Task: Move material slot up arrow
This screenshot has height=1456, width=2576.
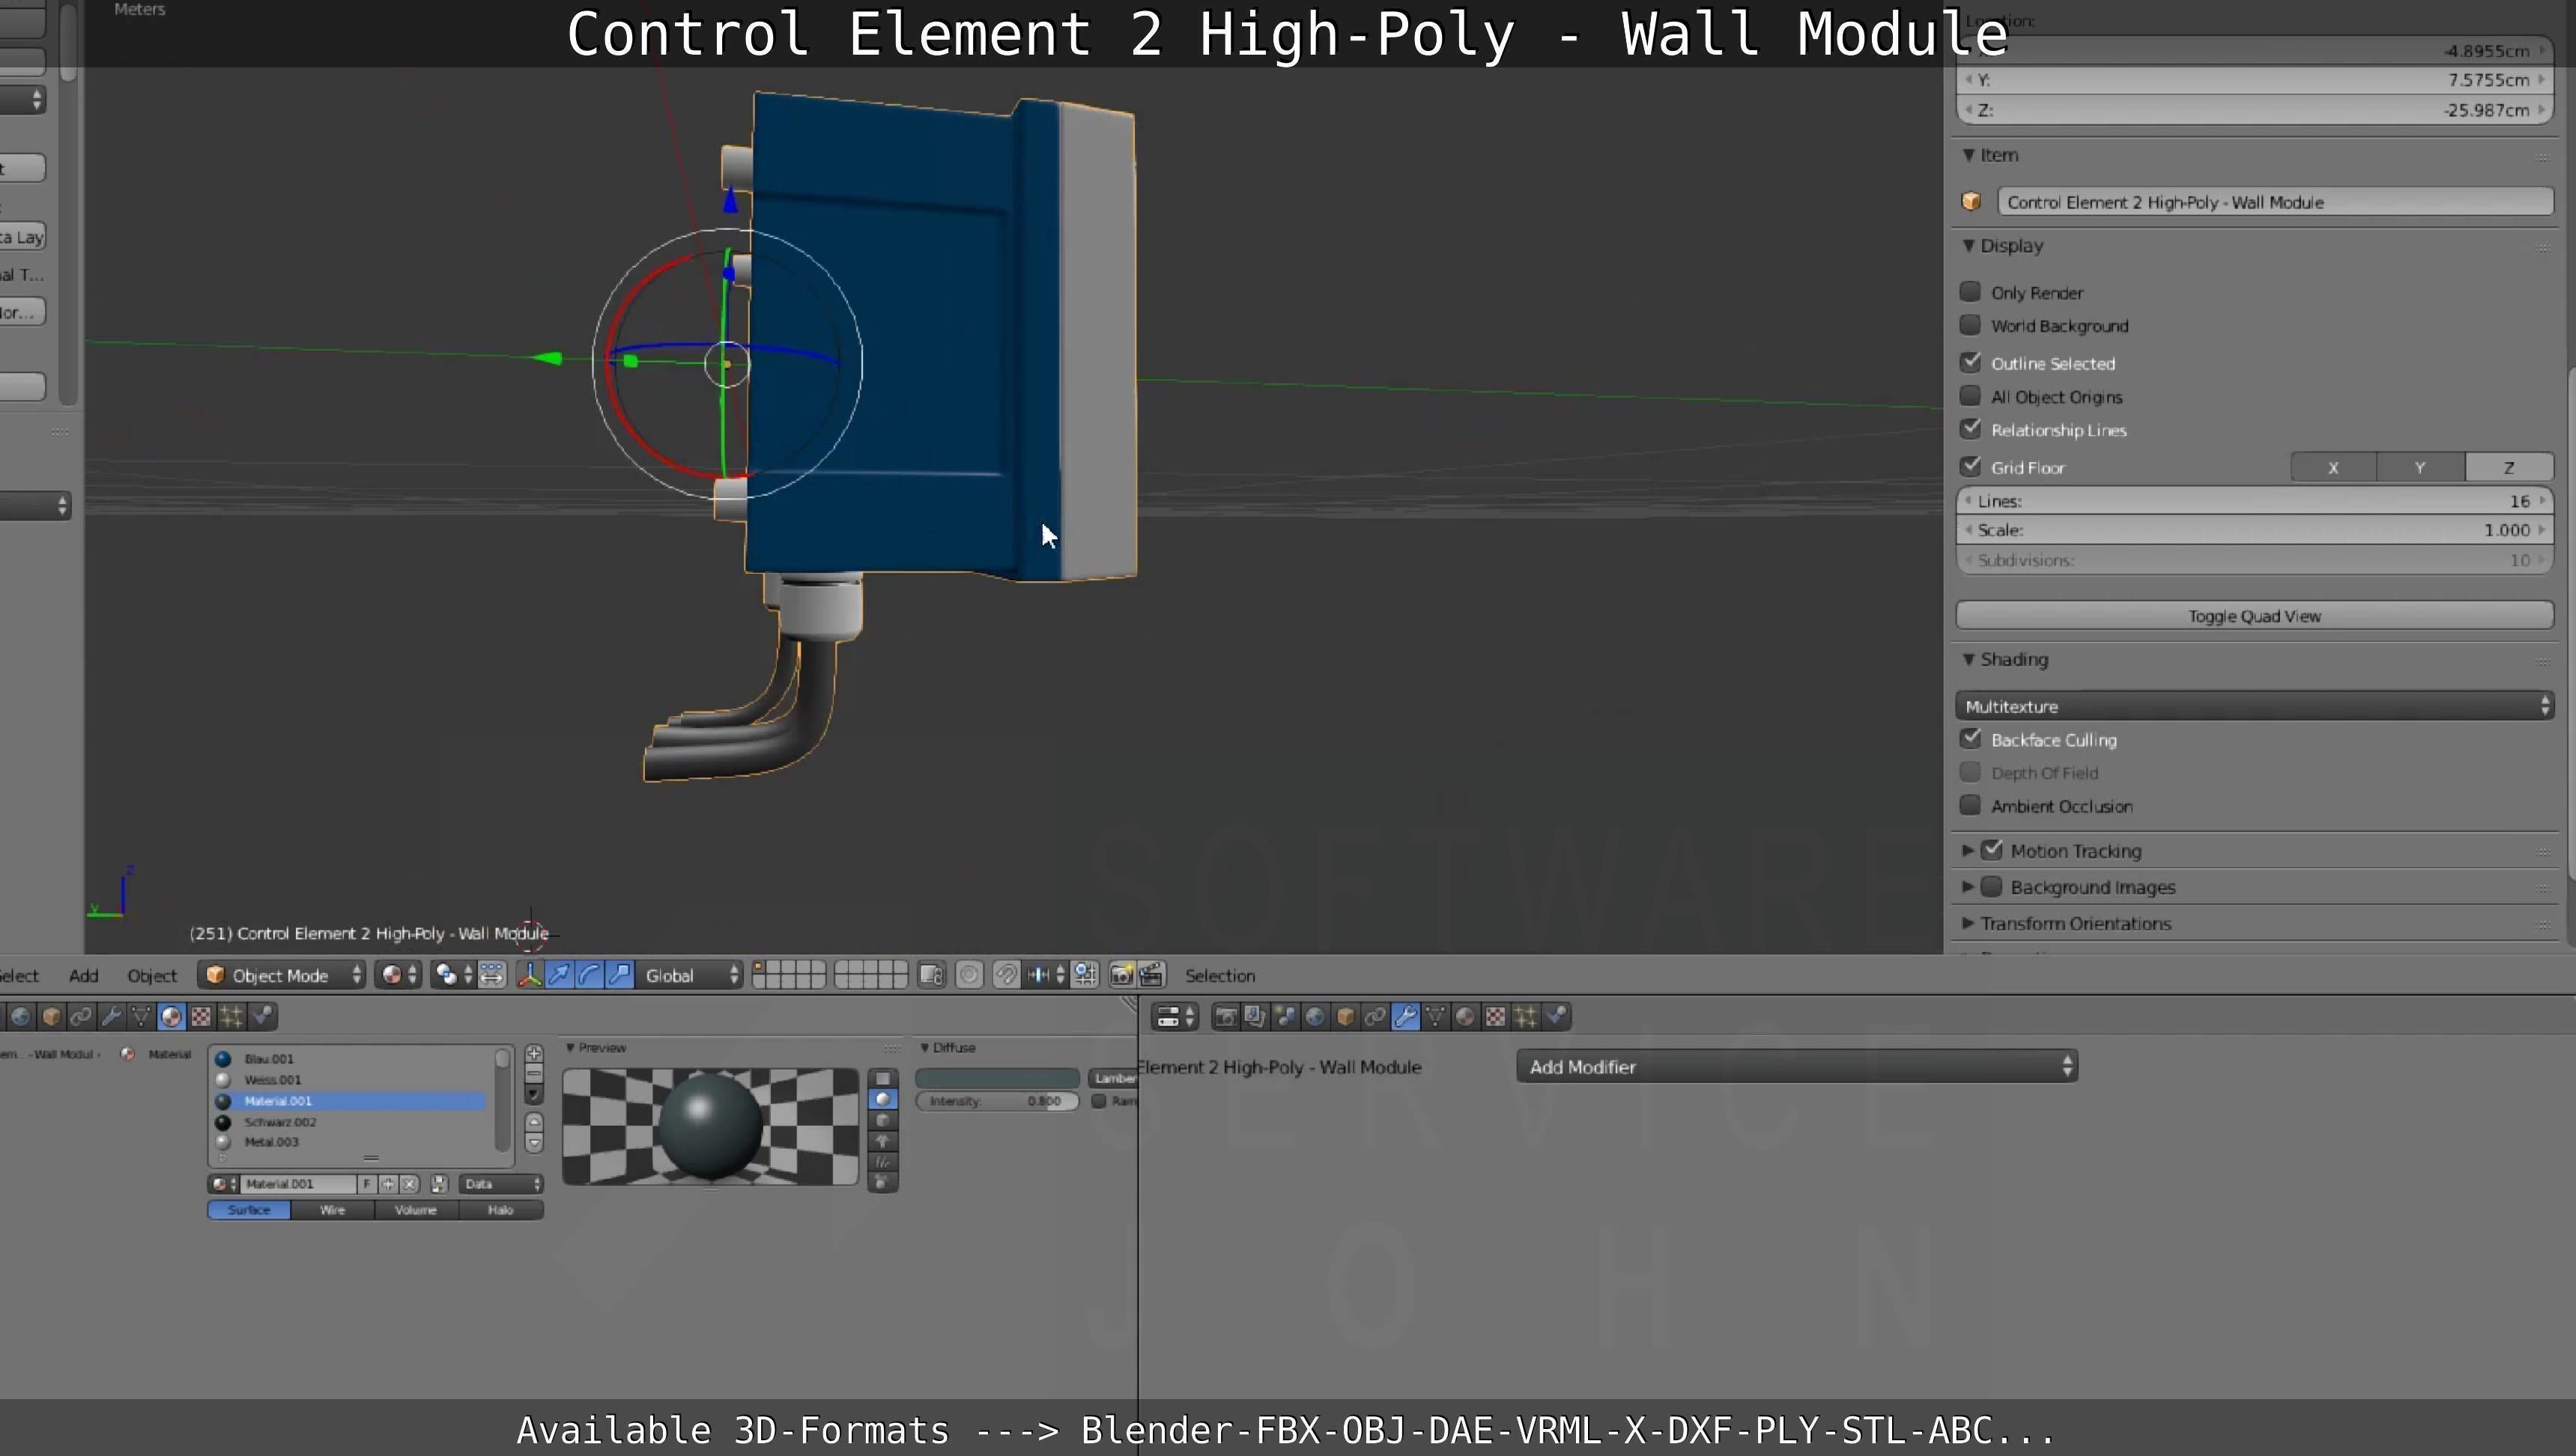Action: [534, 1122]
